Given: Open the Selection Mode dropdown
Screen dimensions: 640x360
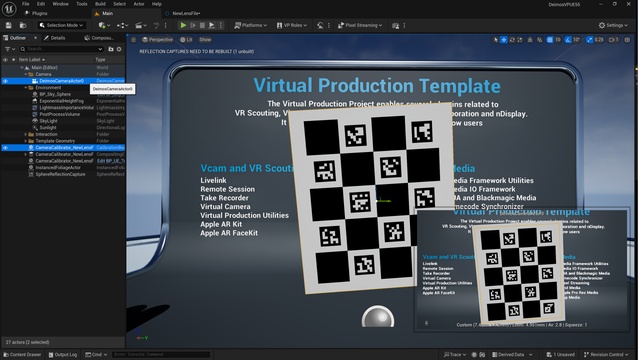Looking at the screenshot, I should click(61, 25).
